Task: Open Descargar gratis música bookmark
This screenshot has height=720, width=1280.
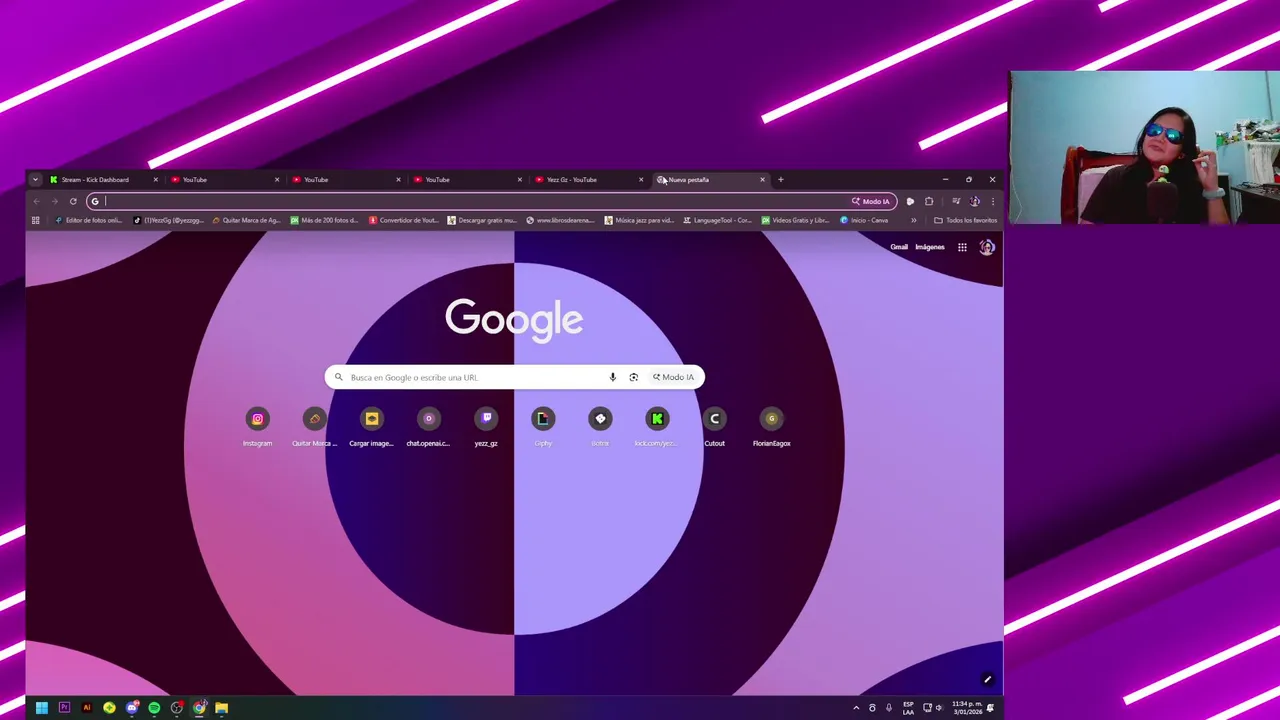Action: coord(482,220)
